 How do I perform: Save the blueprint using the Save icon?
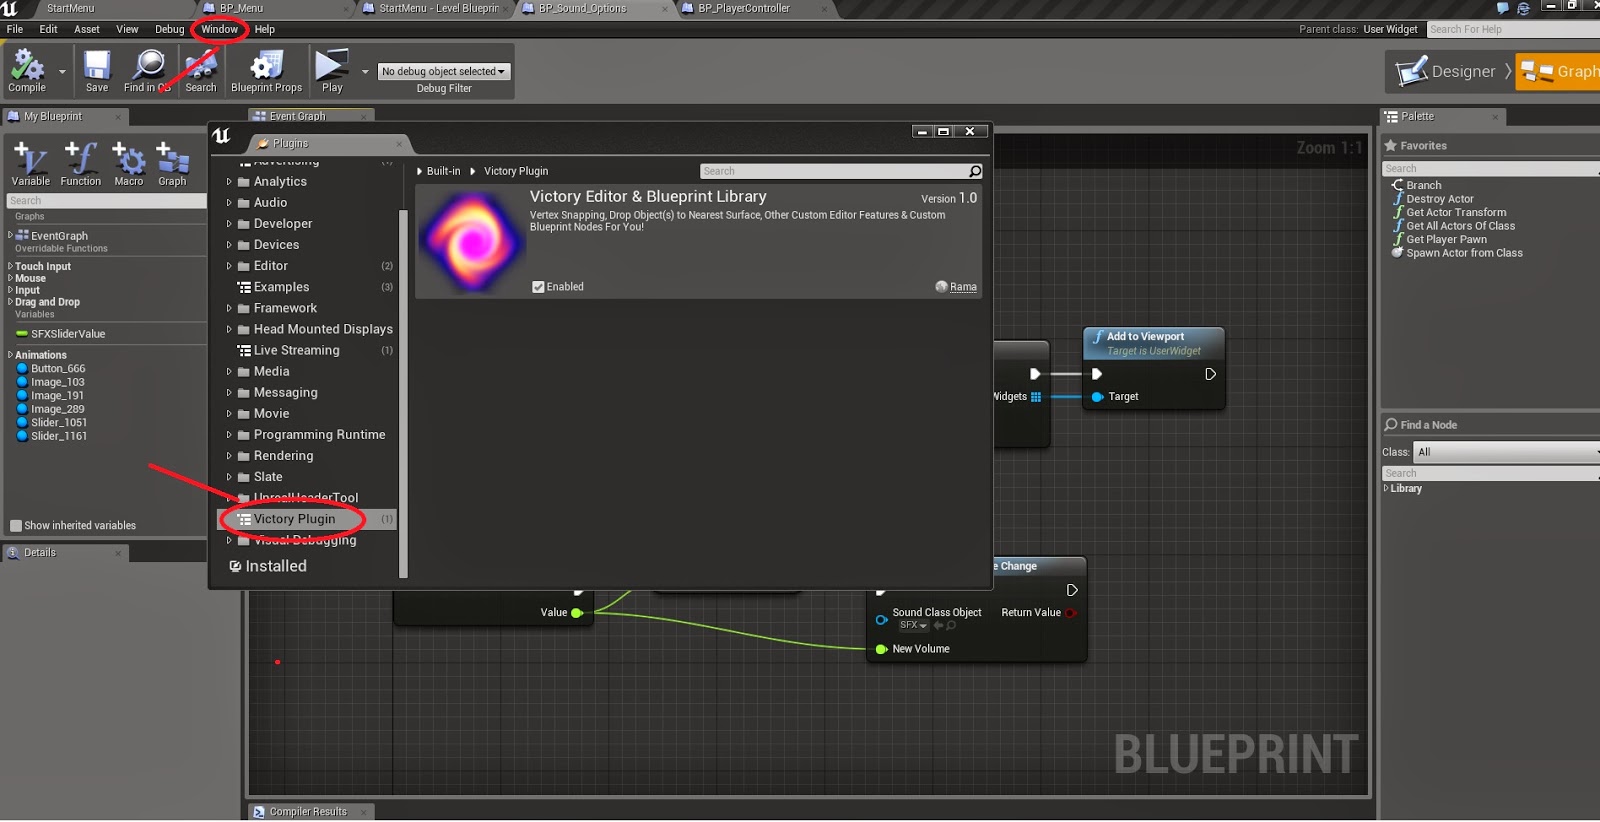pyautogui.click(x=97, y=71)
